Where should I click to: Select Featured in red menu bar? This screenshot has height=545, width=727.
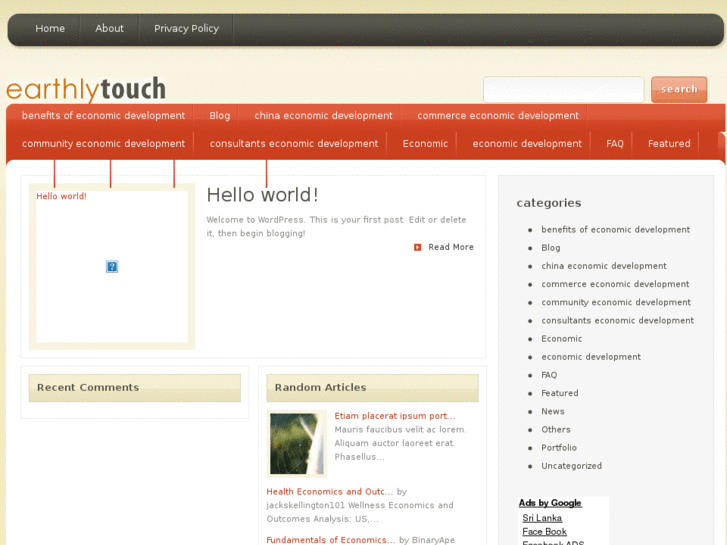point(669,144)
